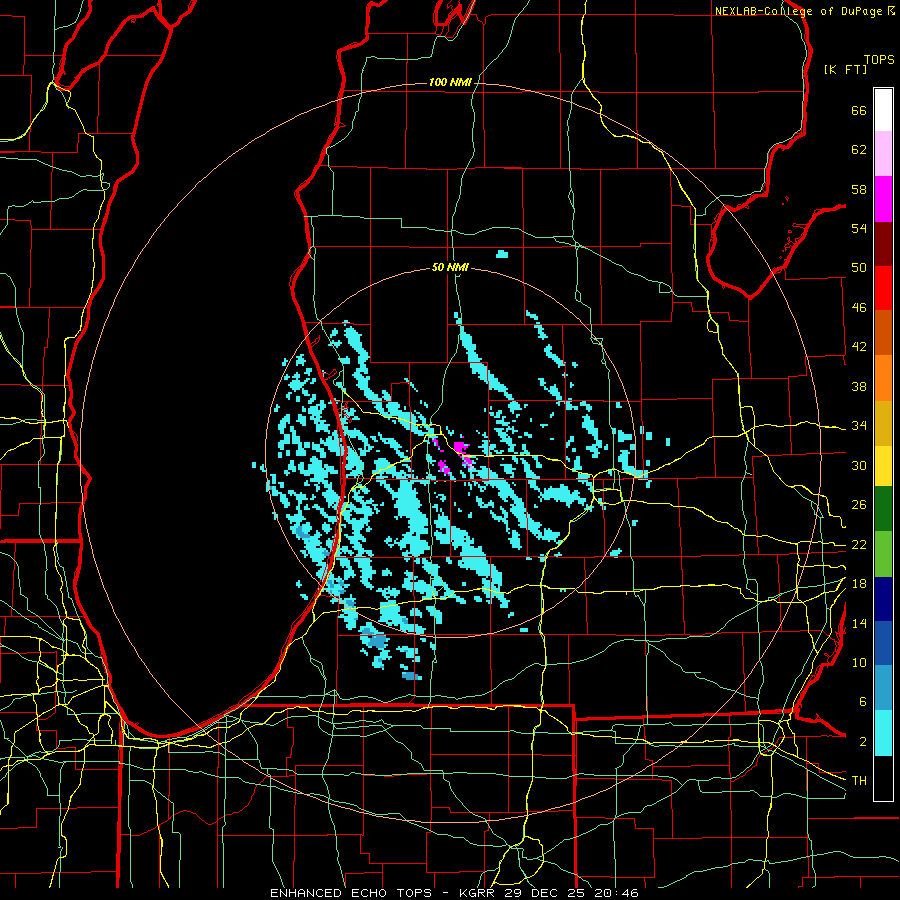This screenshot has width=900, height=900.
Task: Pick the bright red legend swatch
Action: pos(883,288)
